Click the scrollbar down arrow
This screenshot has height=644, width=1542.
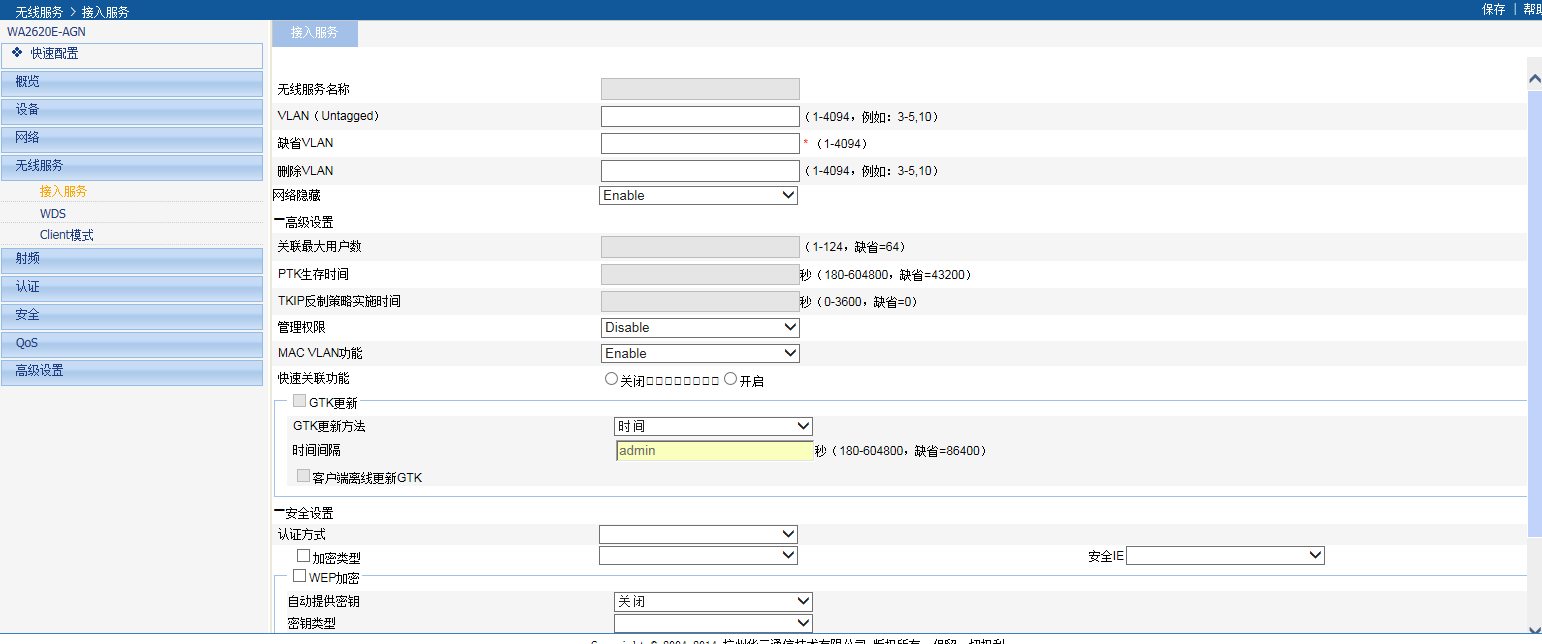[1535, 630]
